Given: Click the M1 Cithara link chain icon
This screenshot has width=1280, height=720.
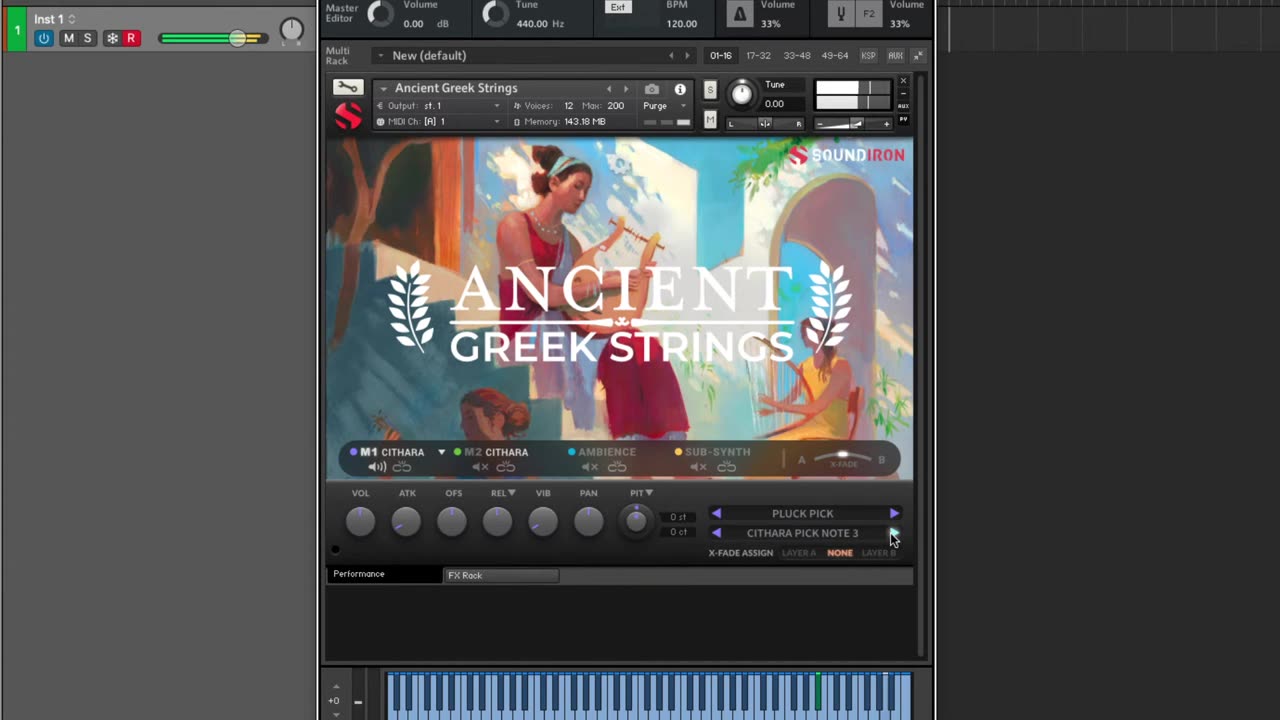Looking at the screenshot, I should tap(402, 467).
